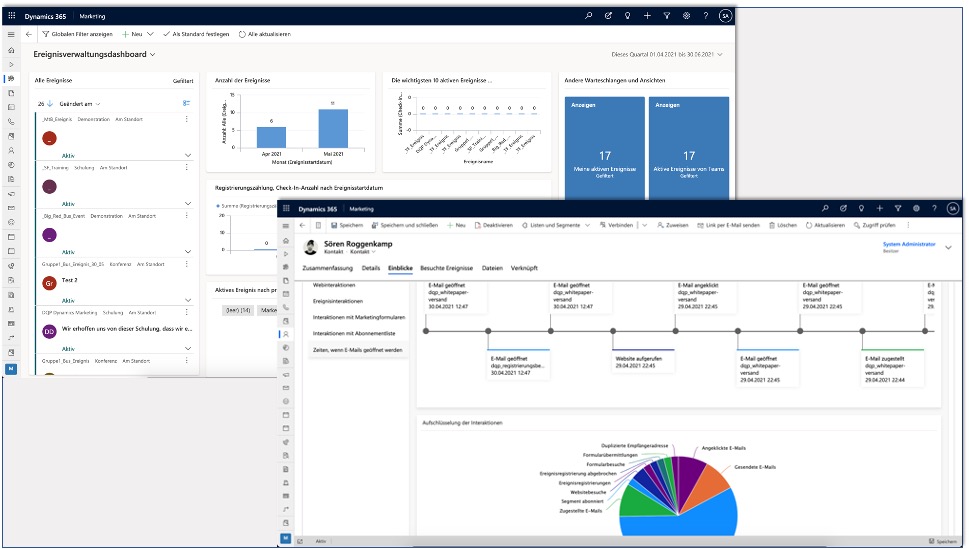Open settings gear in contact window header
Viewport: 969px width, 549px height.
tap(916, 208)
